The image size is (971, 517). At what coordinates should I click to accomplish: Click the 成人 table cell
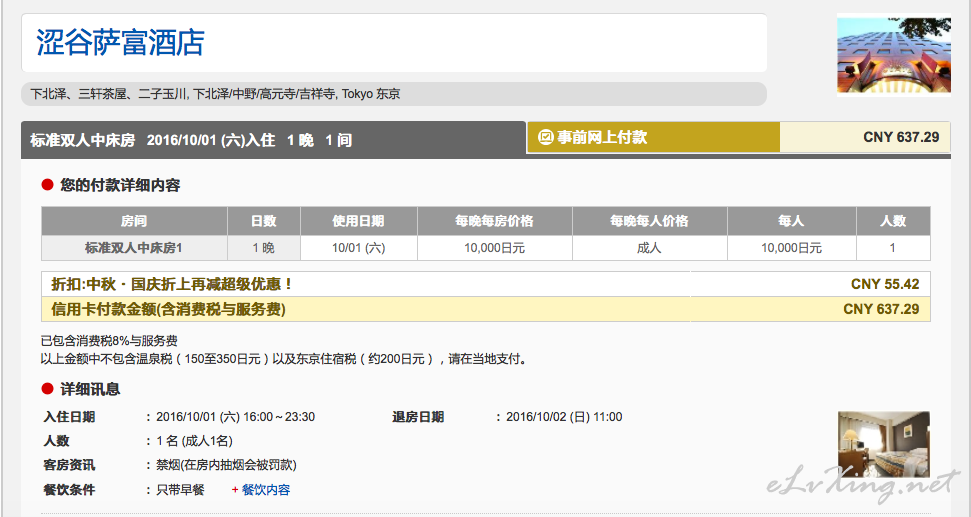tap(650, 248)
